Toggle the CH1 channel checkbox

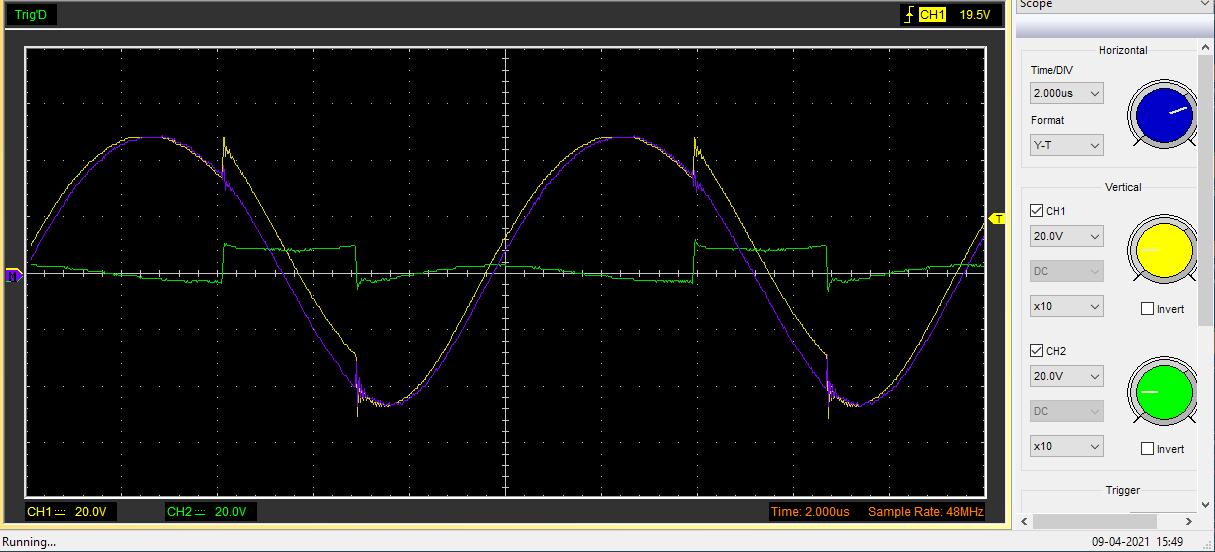pyautogui.click(x=1036, y=211)
